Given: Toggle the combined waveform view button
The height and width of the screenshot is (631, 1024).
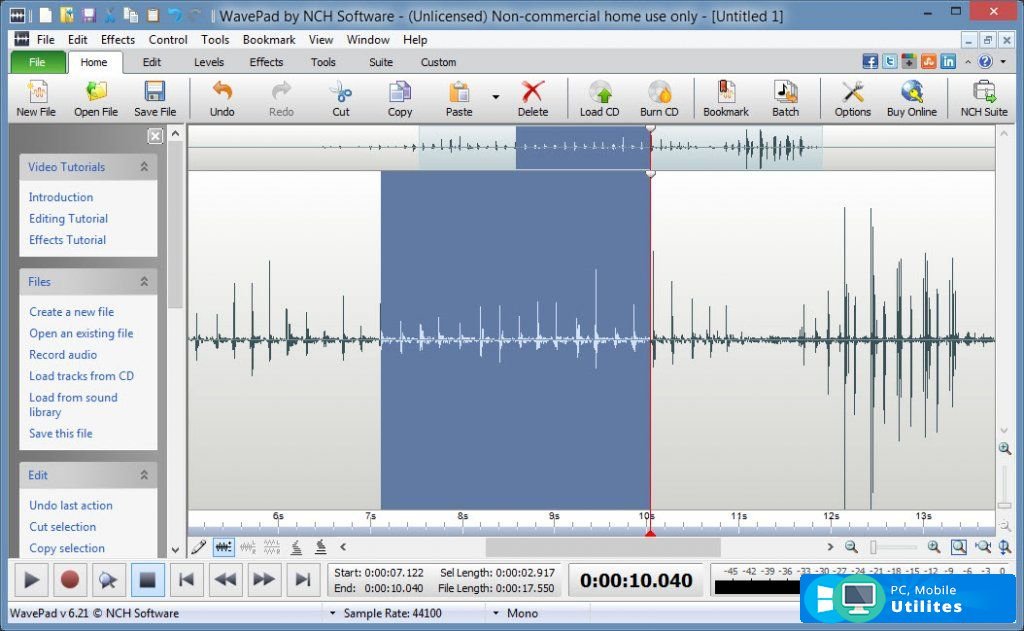Looking at the screenshot, I should [x=223, y=547].
